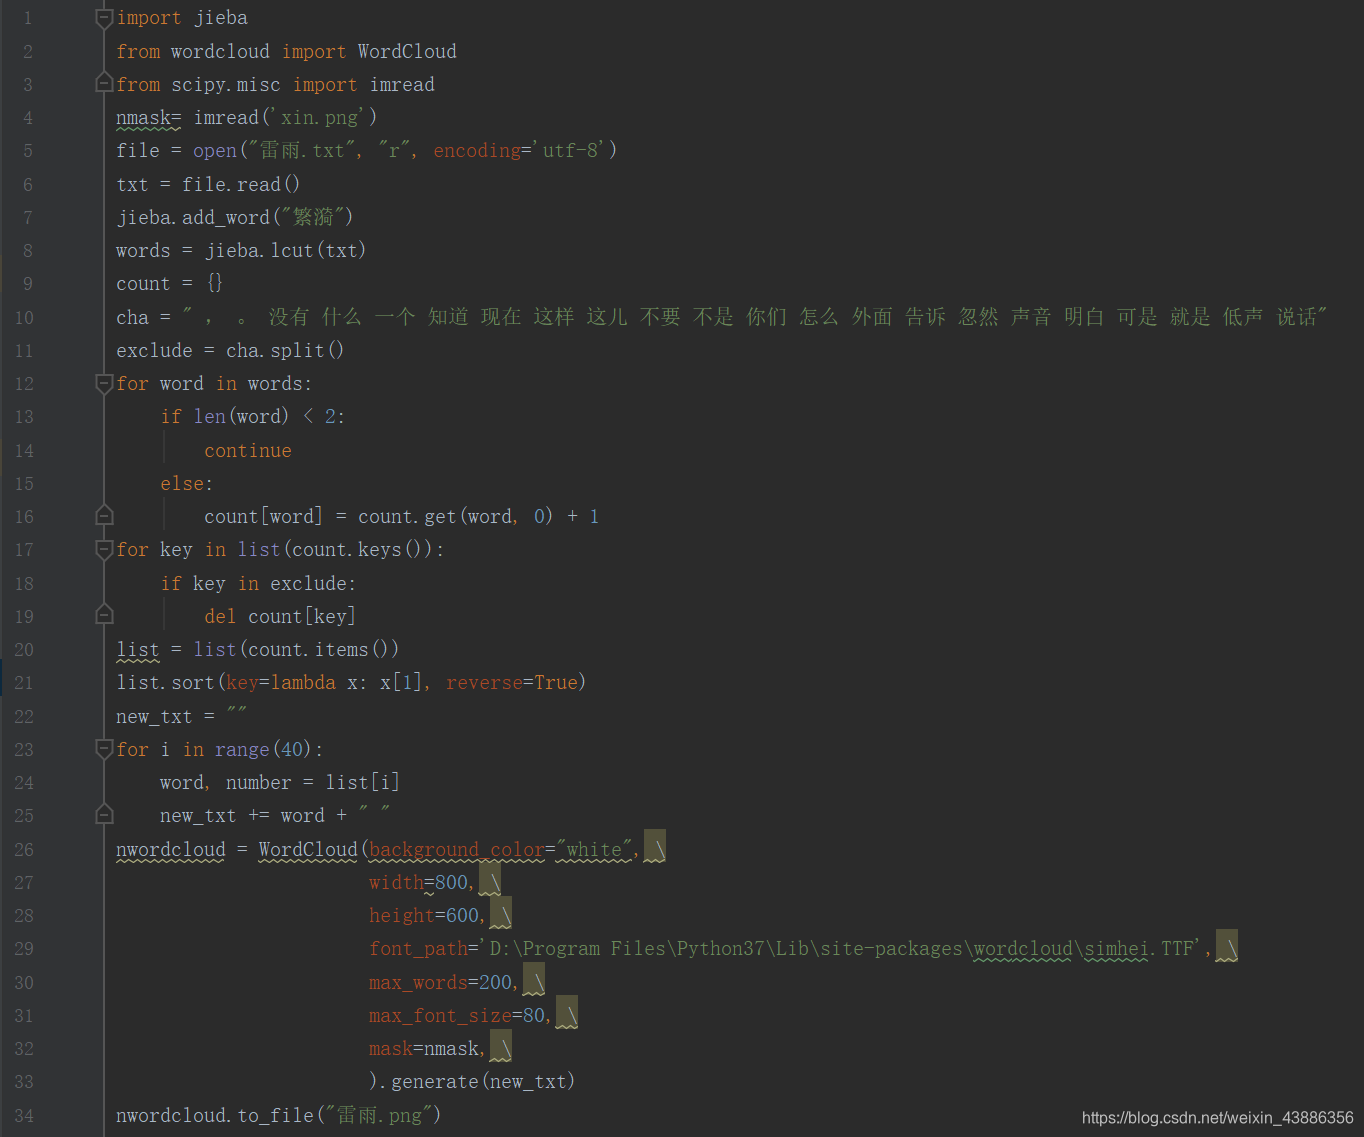Click fold end marker at line 16
The width and height of the screenshot is (1364, 1137).
pos(104,515)
